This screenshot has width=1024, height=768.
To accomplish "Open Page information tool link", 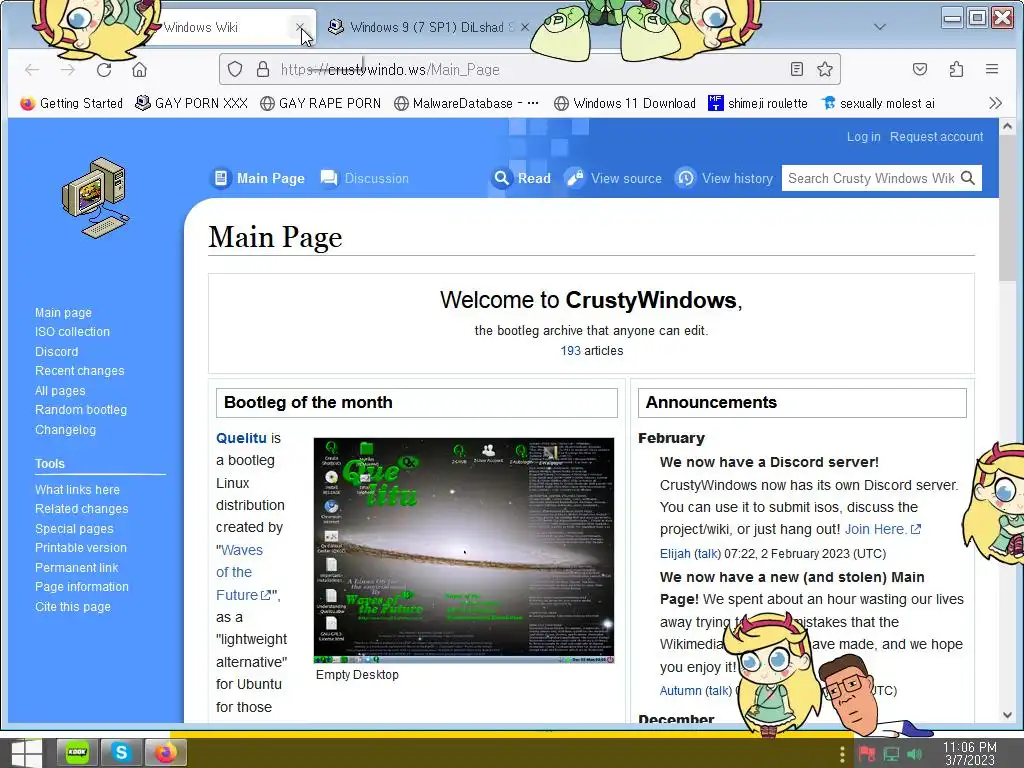I will coord(82,587).
